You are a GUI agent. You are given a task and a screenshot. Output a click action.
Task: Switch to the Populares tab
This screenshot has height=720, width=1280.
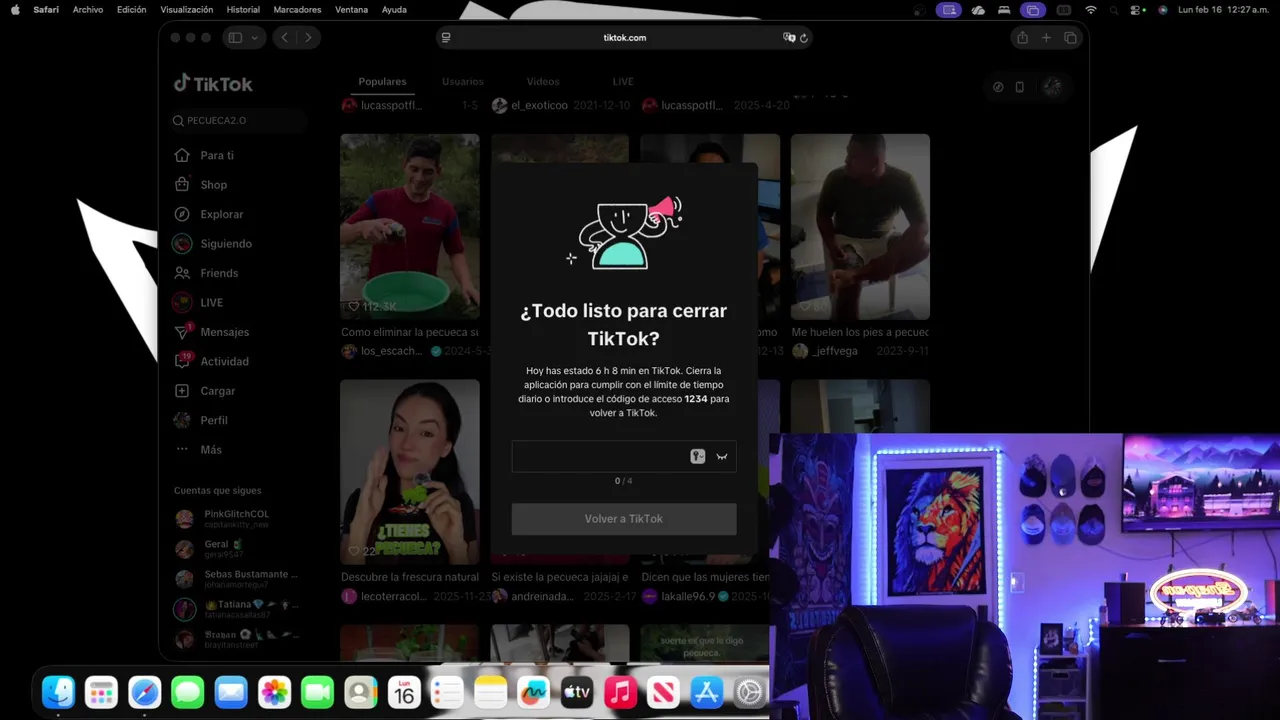(x=382, y=82)
